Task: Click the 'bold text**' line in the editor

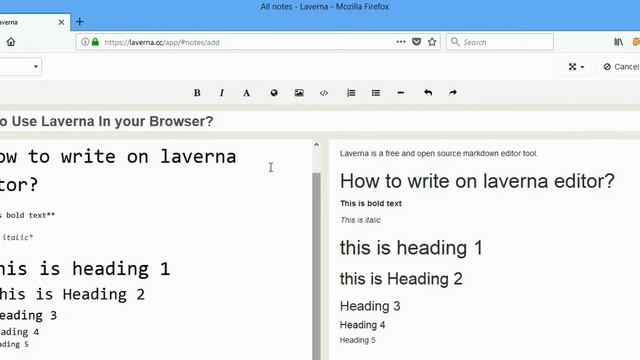Action: [27, 215]
